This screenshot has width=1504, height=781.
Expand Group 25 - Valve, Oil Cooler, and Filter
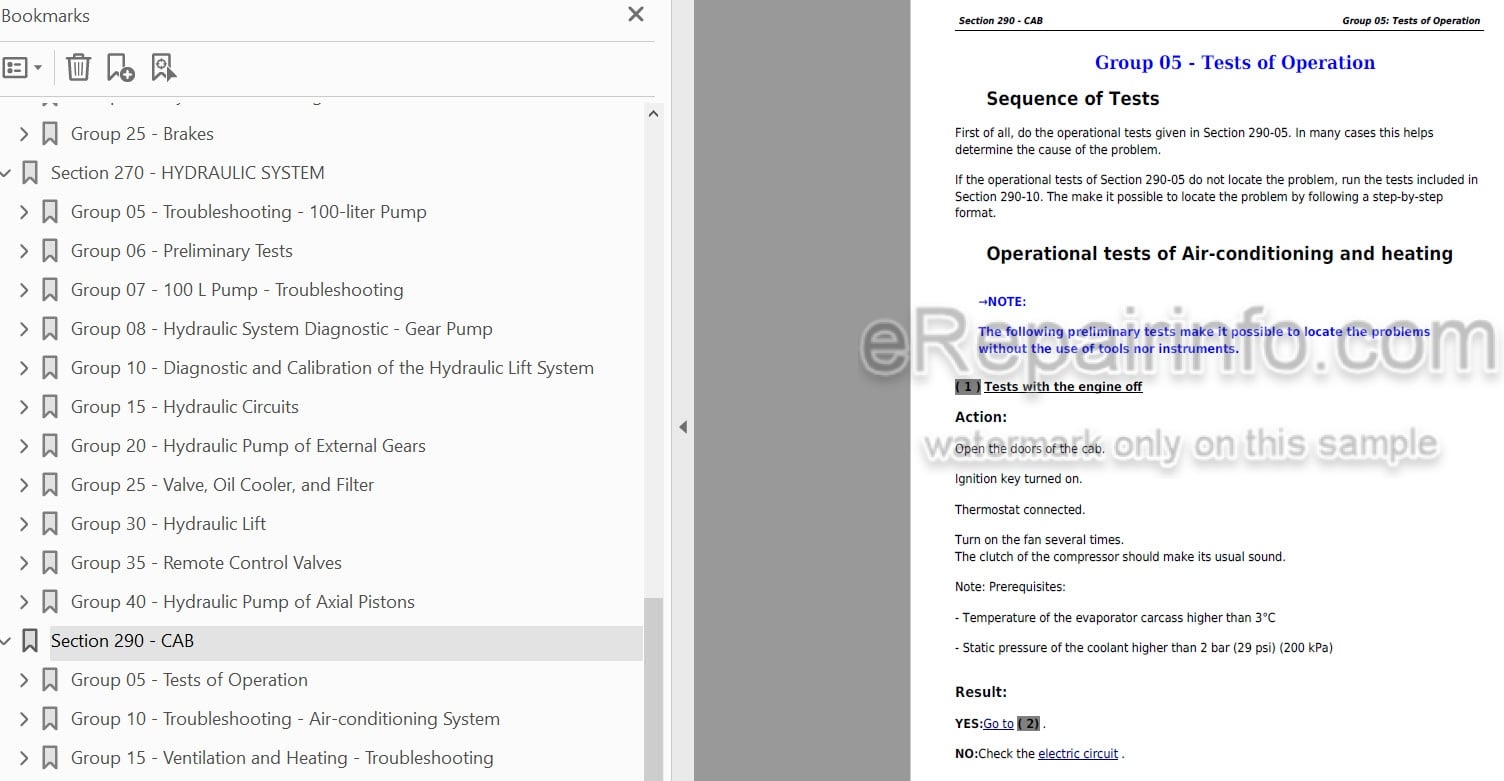(25, 485)
